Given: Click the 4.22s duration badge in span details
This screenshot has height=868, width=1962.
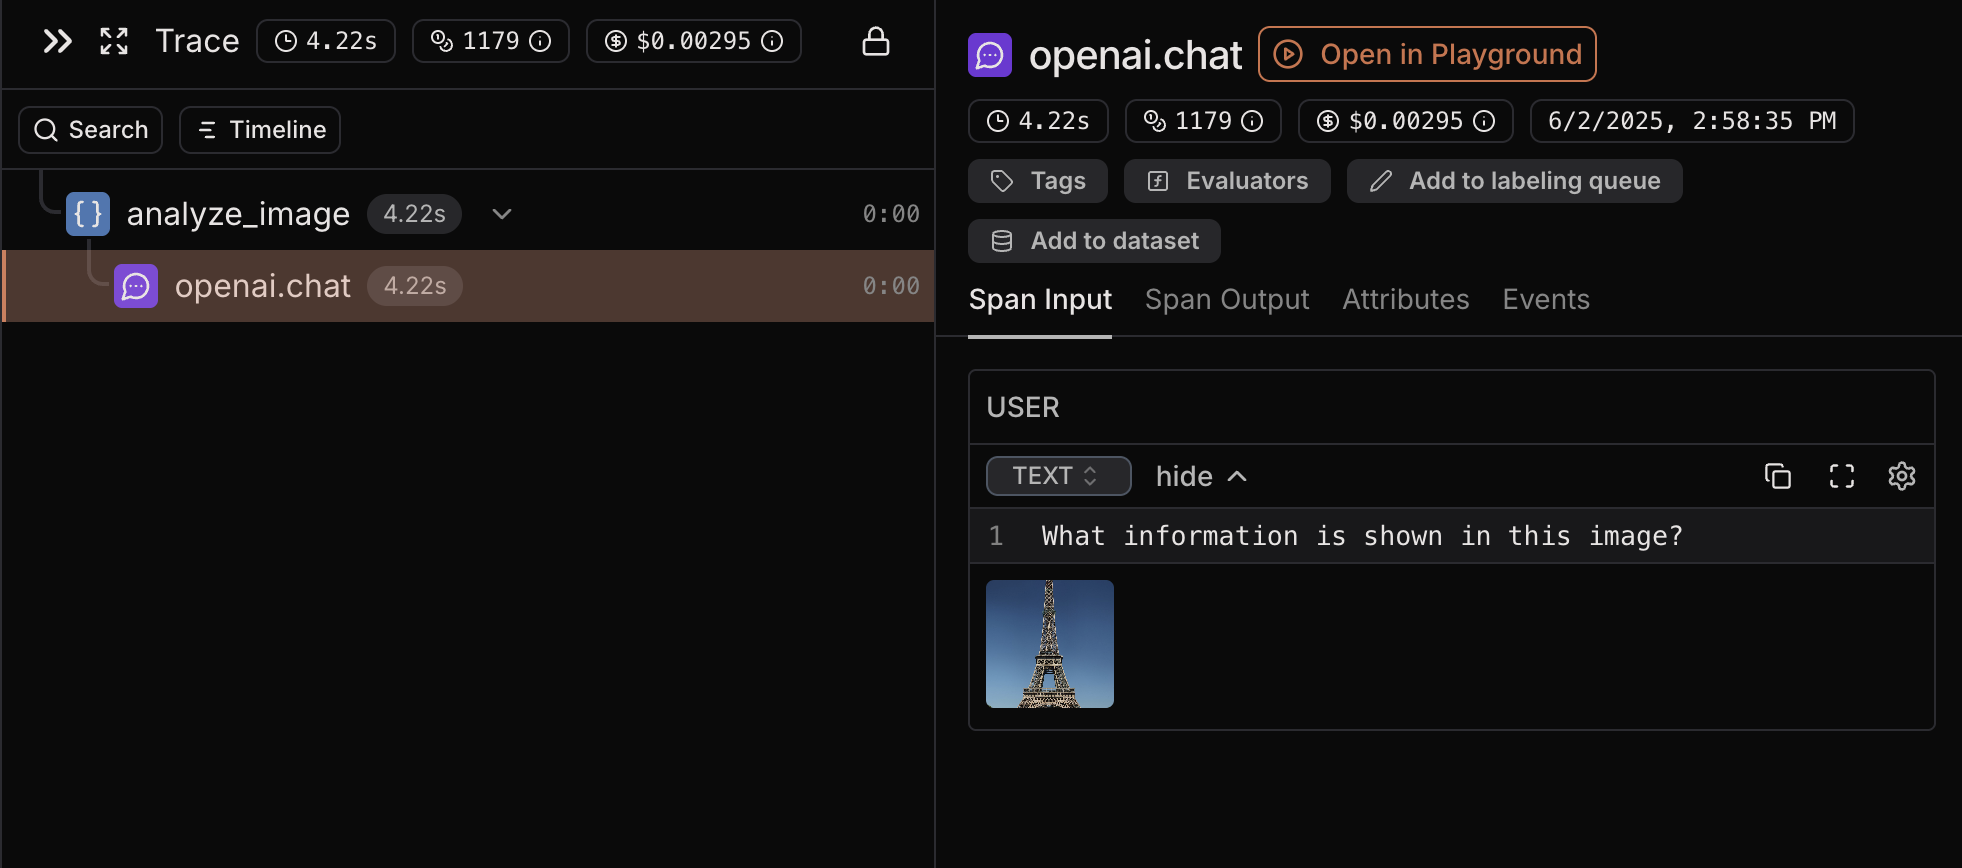Looking at the screenshot, I should click(x=1038, y=121).
